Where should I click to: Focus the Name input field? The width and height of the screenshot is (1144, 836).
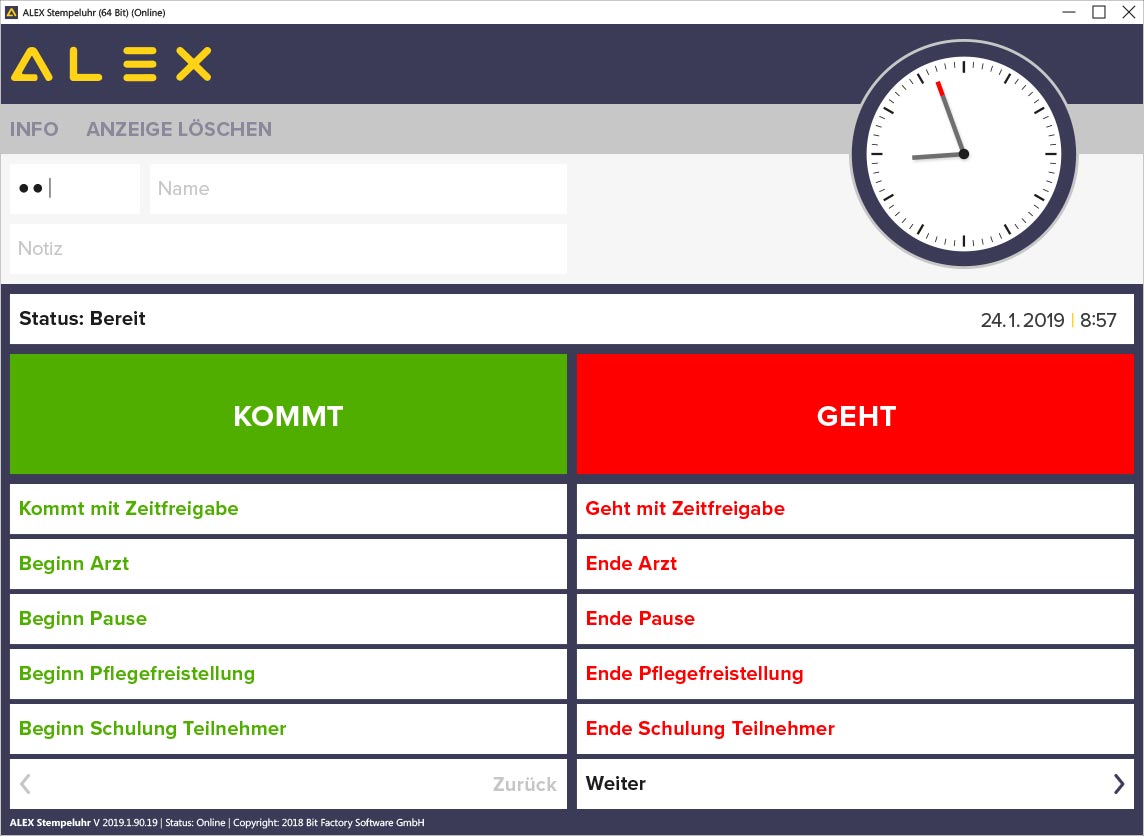(358, 189)
